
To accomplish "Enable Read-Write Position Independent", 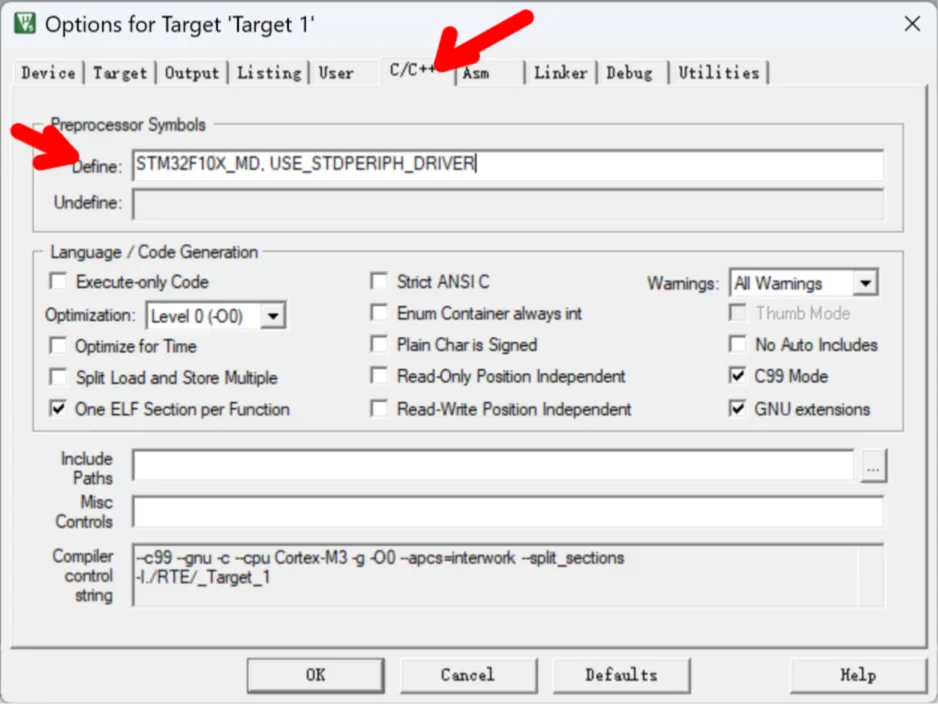I will (379, 409).
